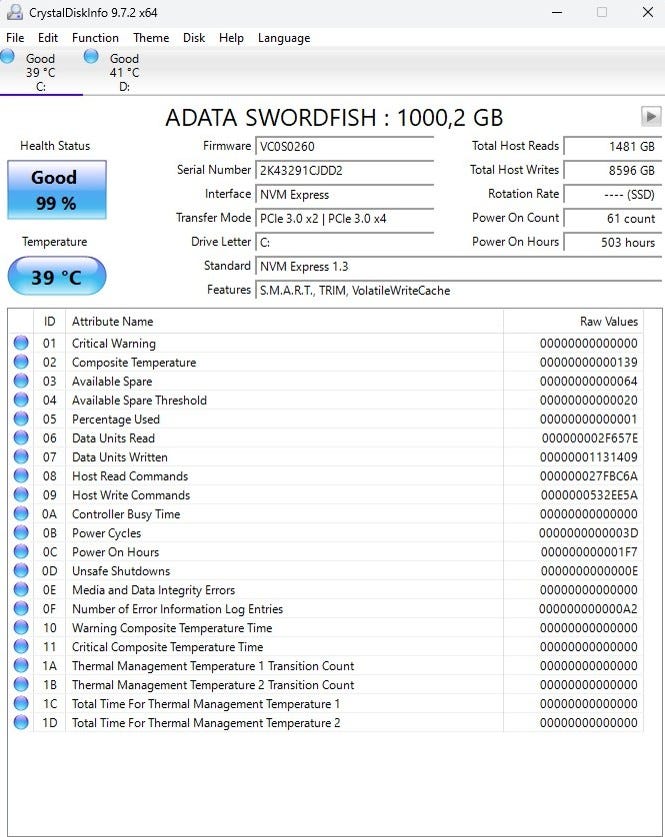Select the Percentage Used attribute name

point(116,419)
